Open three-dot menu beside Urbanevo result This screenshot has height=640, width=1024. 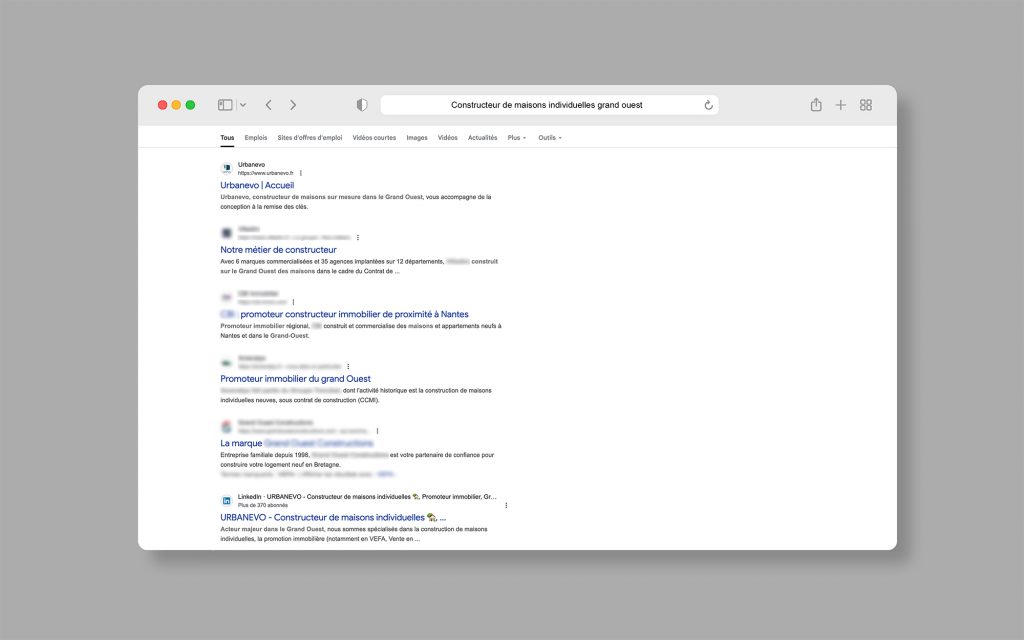tap(301, 173)
